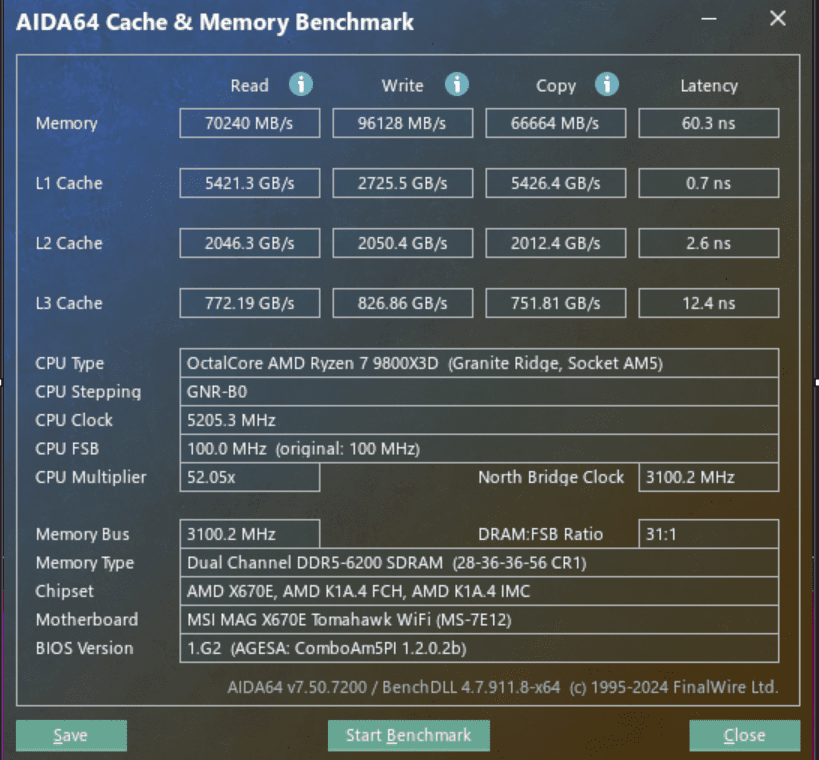Click Chipset field AMD X670E
Screen dimensions: 819x760
(479, 591)
